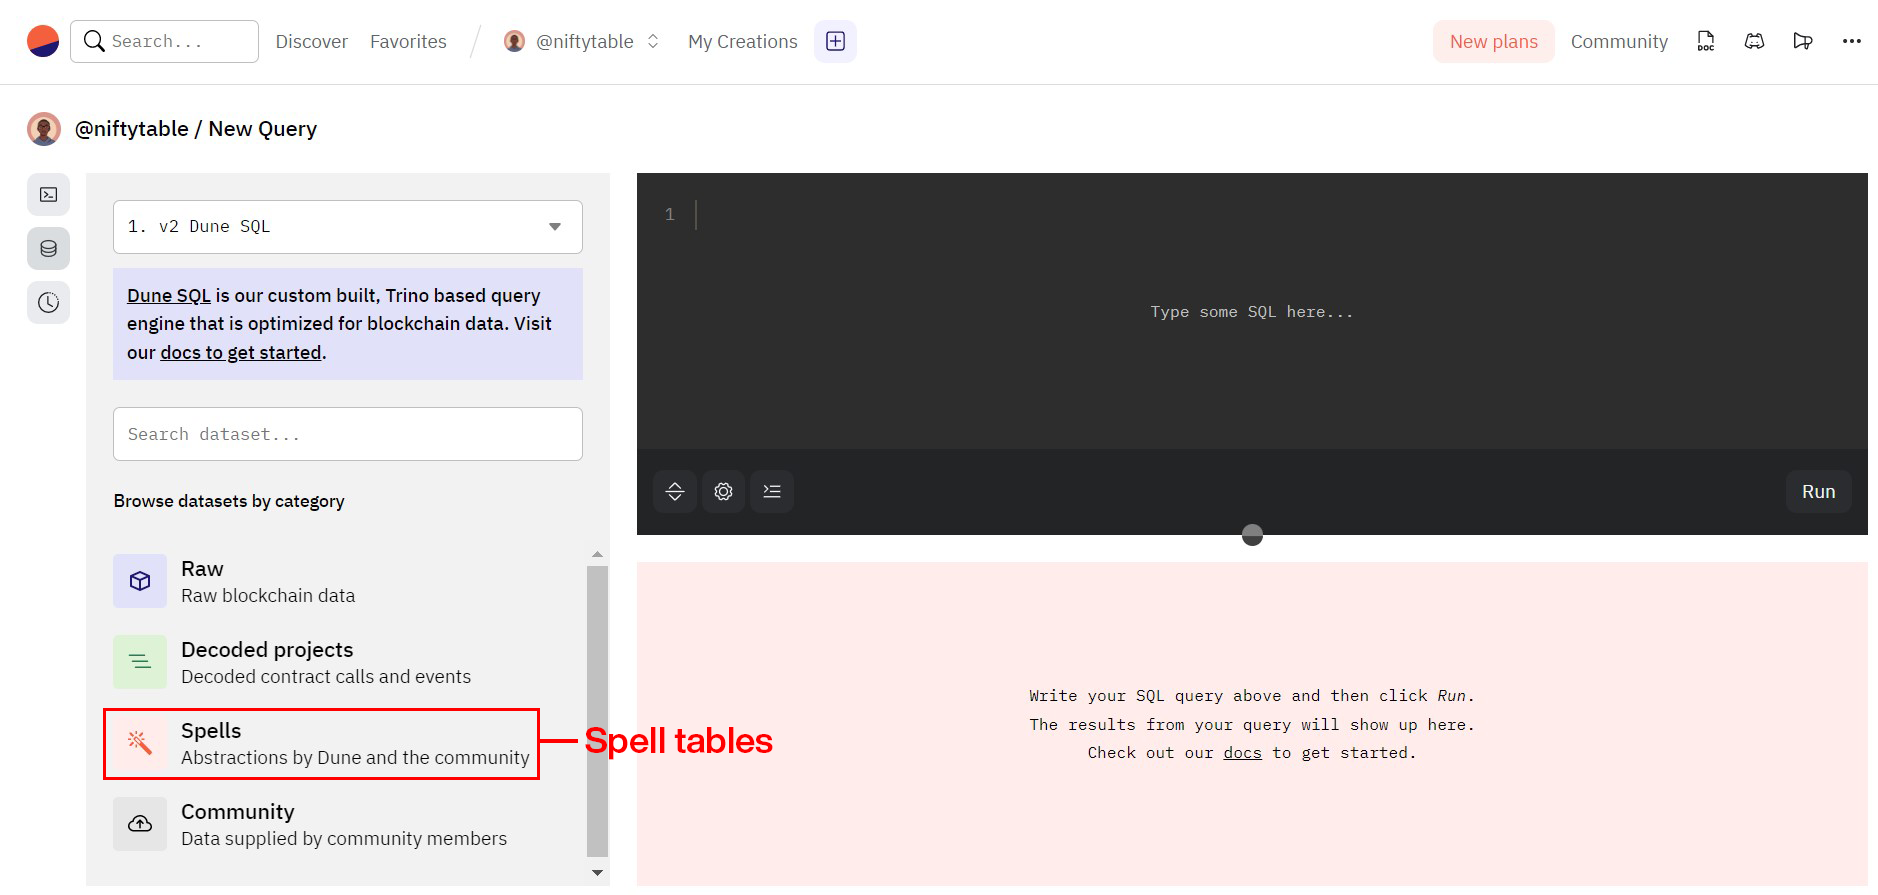
Task: Click the Decoded projects green icon
Action: 140,662
